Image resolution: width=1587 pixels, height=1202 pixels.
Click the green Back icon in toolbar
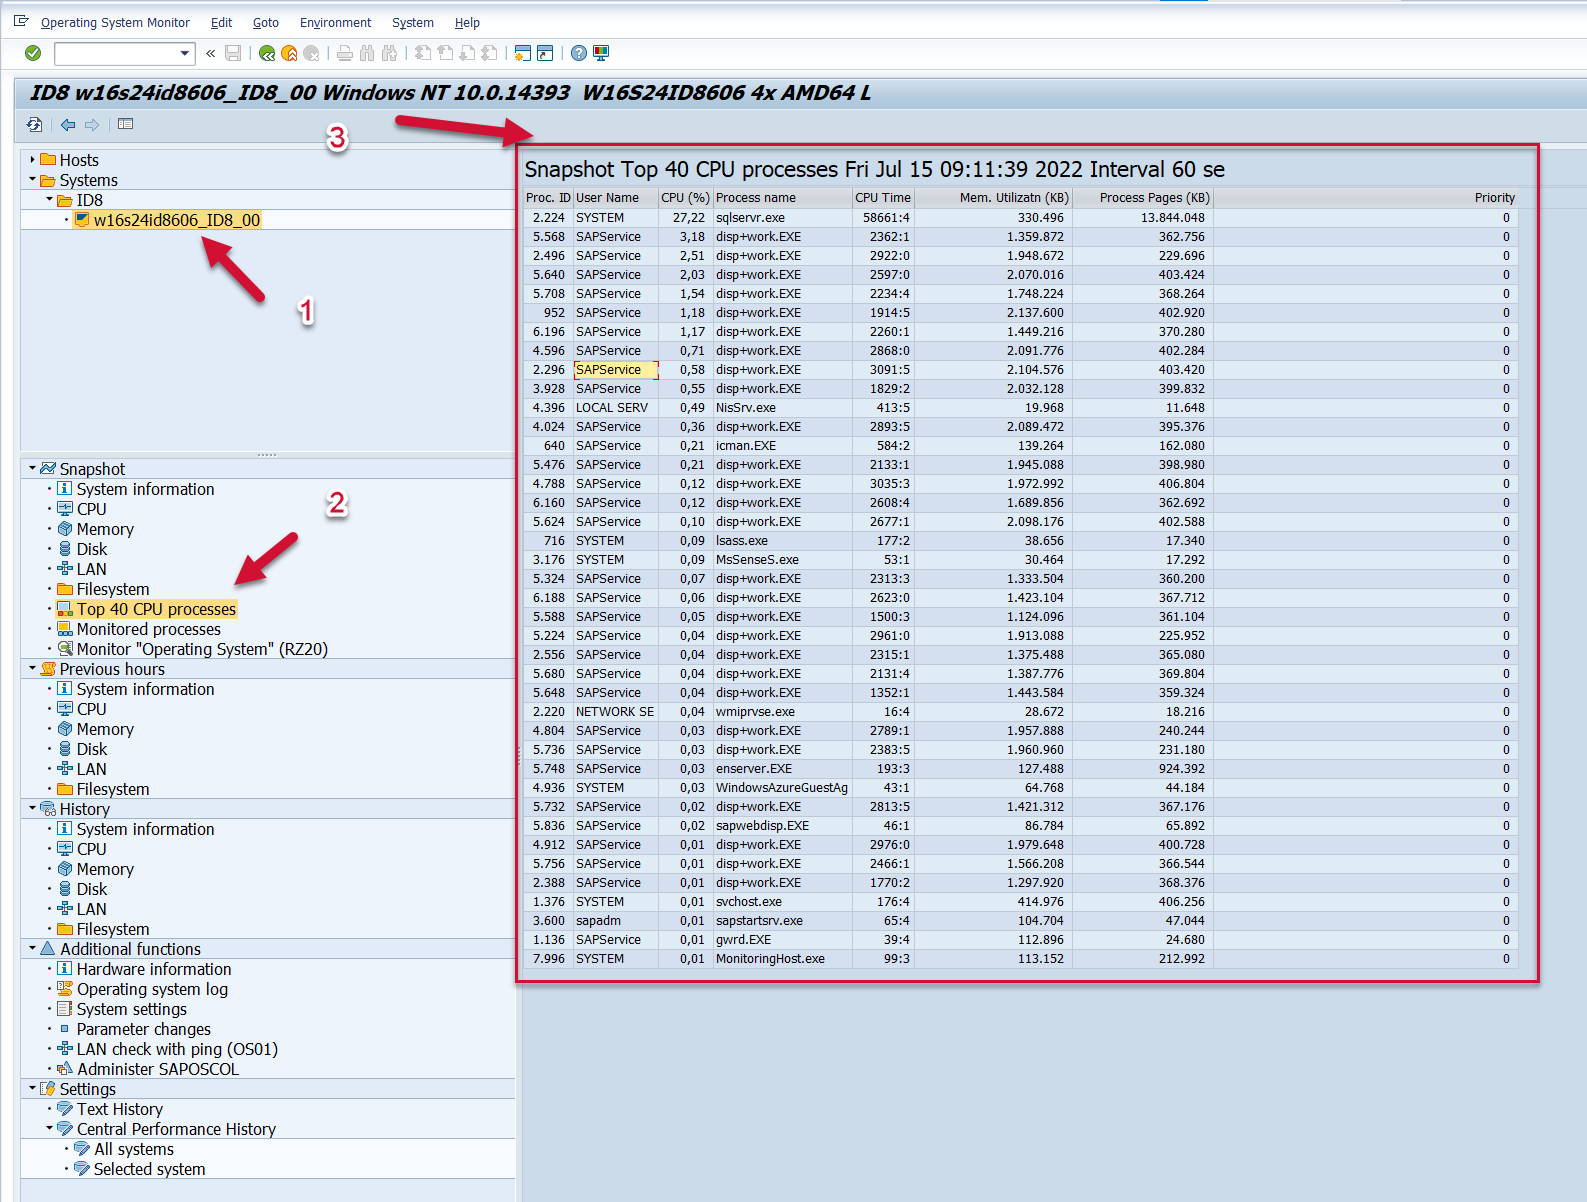(267, 53)
